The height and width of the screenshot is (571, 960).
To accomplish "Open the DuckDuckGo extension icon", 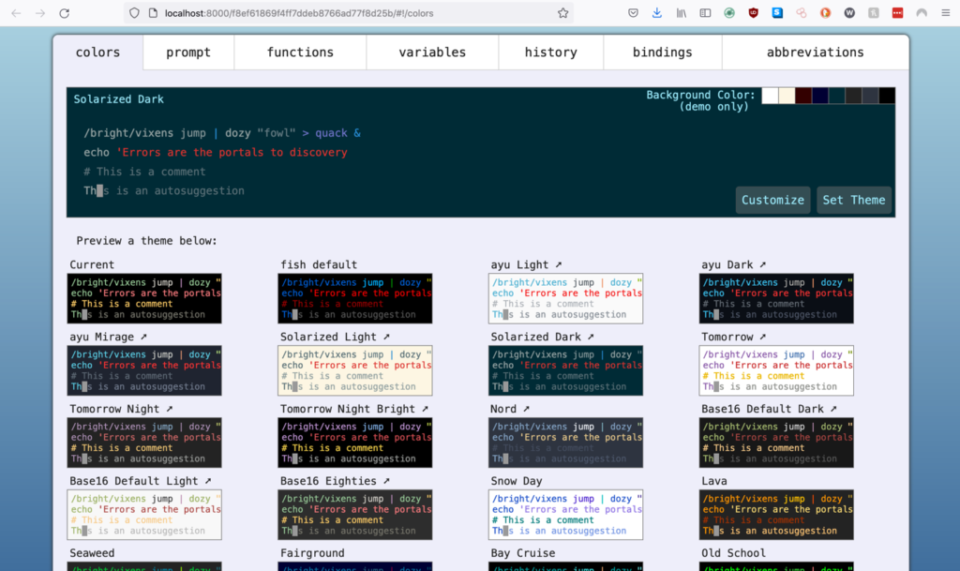I will pyautogui.click(x=825, y=13).
